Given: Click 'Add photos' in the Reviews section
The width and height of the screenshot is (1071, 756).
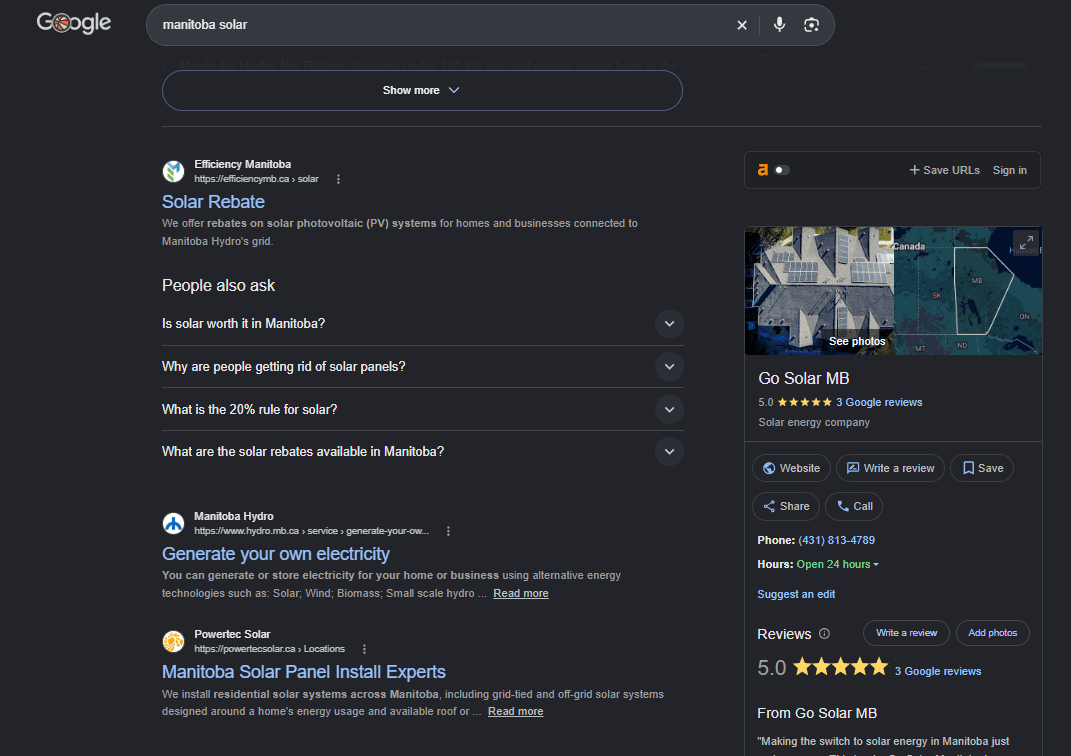Looking at the screenshot, I should (x=992, y=633).
